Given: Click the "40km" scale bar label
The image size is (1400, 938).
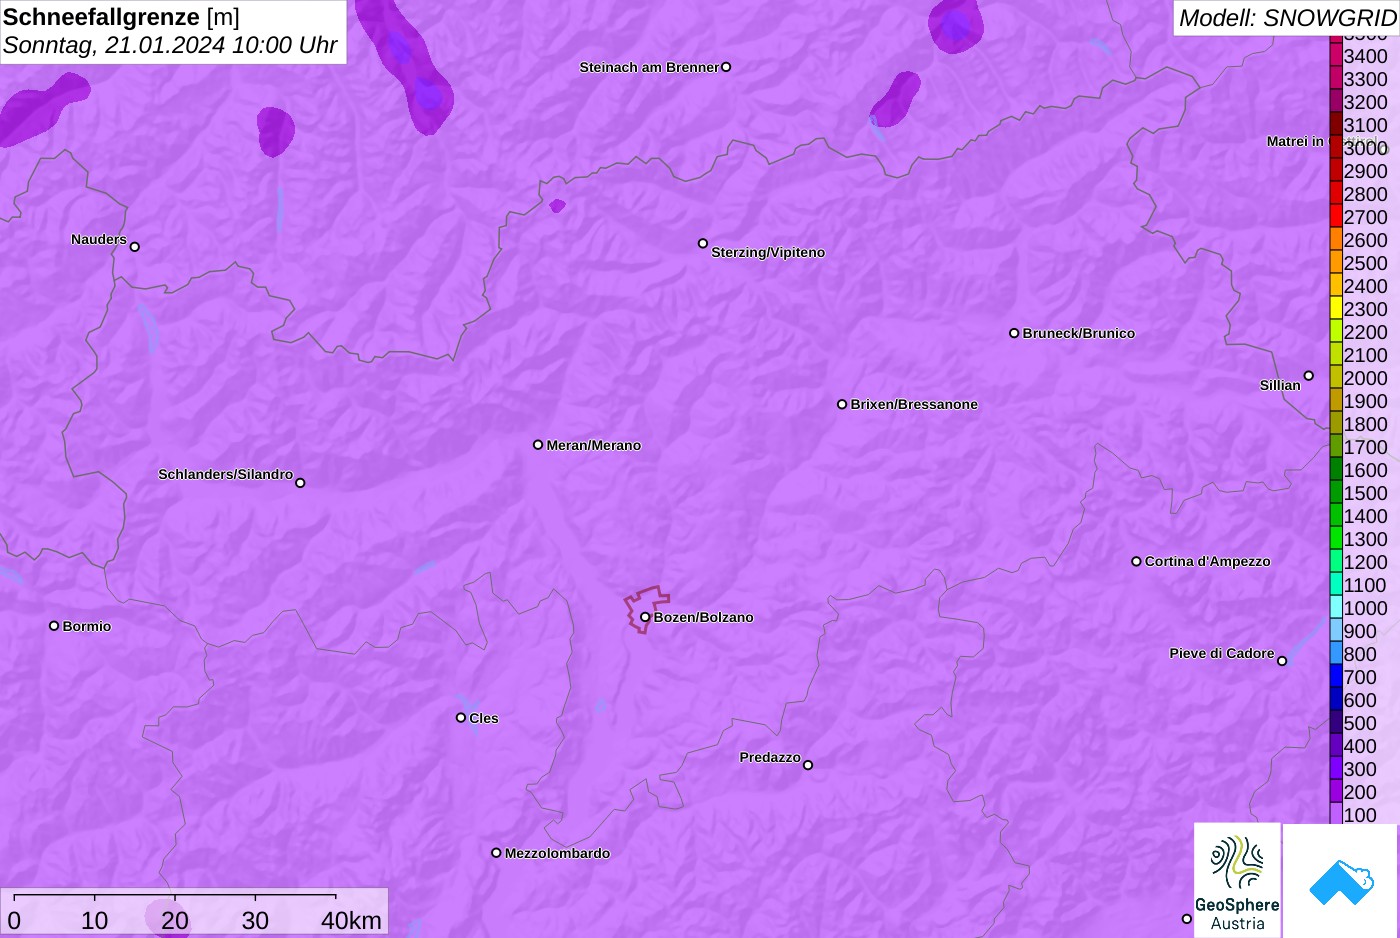Looking at the screenshot, I should click(351, 921).
